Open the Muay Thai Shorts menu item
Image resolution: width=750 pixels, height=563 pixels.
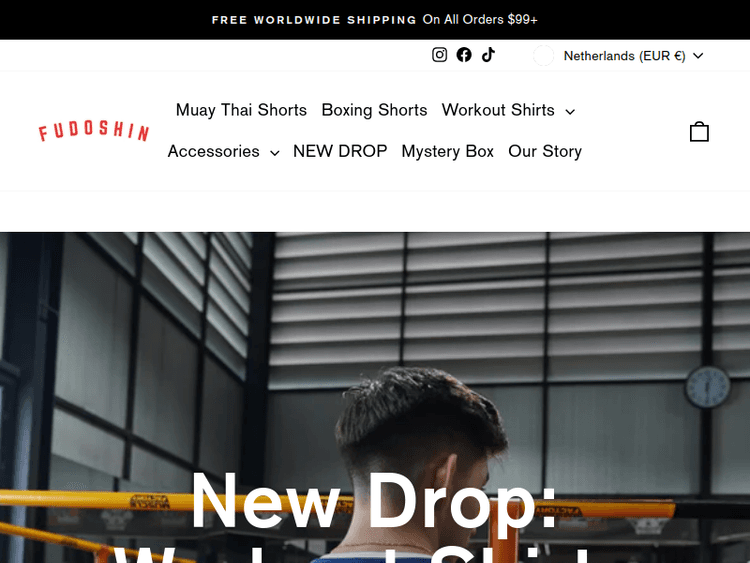[x=241, y=110]
